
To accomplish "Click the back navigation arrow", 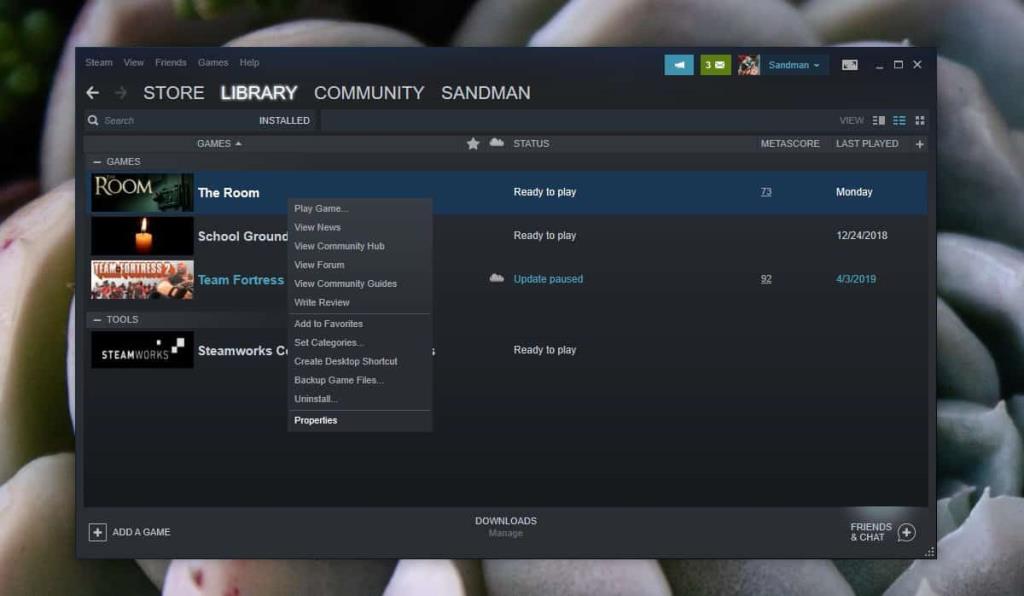I will tap(92, 92).
